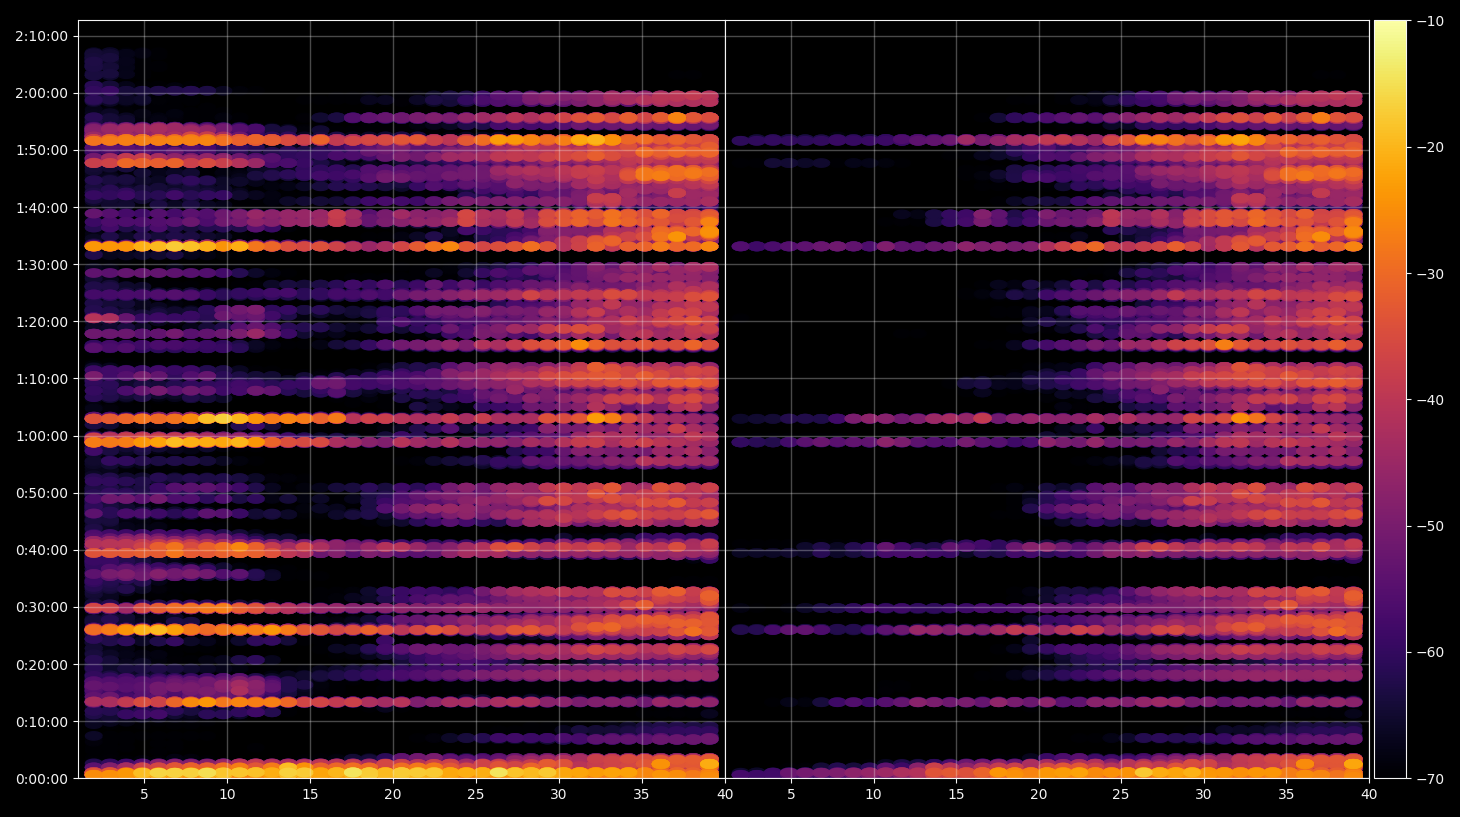Select the −20 colorbar tick label
1460x817 pixels.
[1430, 147]
